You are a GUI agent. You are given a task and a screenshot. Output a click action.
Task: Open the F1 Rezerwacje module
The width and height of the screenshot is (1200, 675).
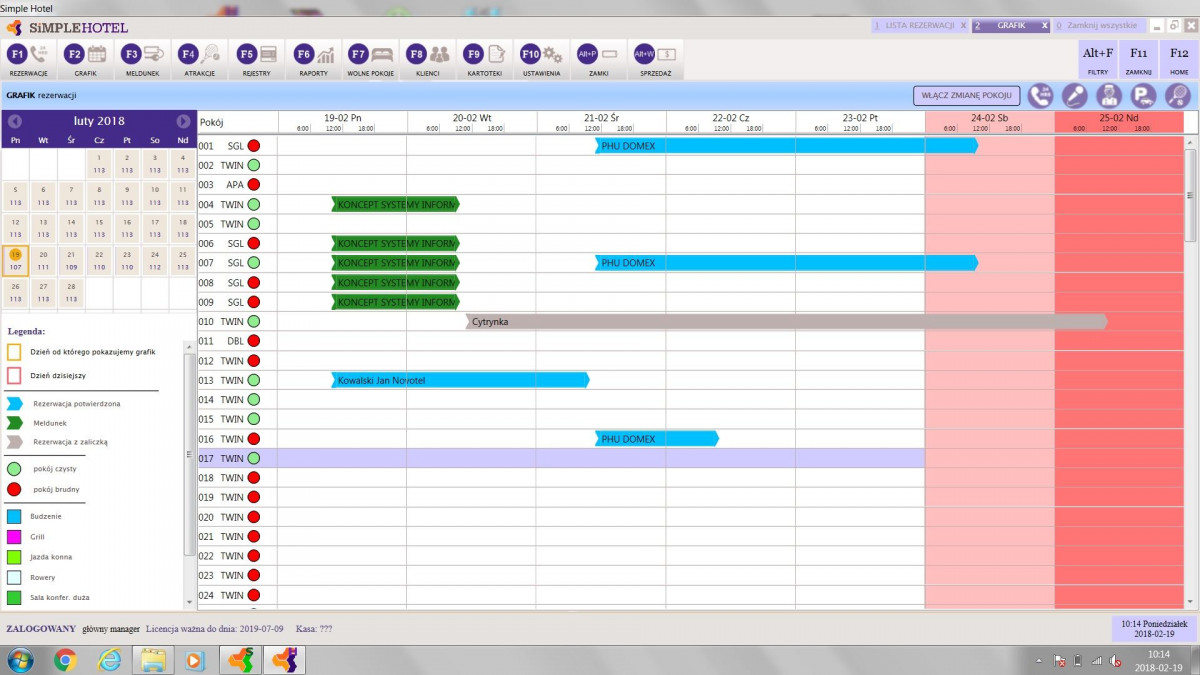(29, 56)
